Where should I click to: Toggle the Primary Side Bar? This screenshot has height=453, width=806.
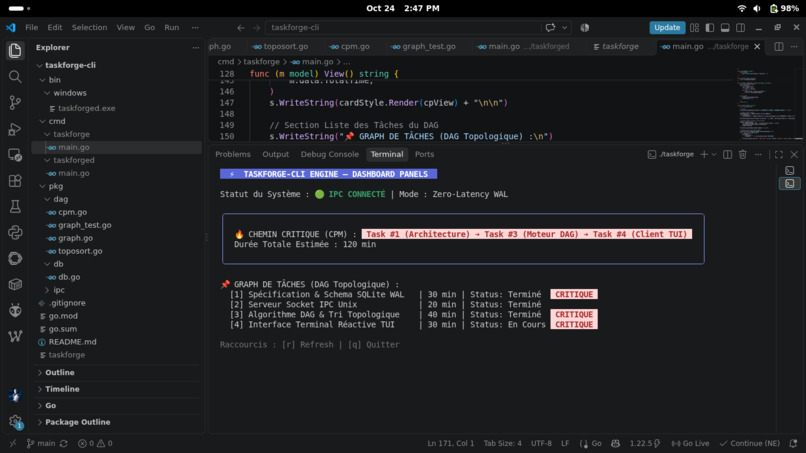pos(710,28)
